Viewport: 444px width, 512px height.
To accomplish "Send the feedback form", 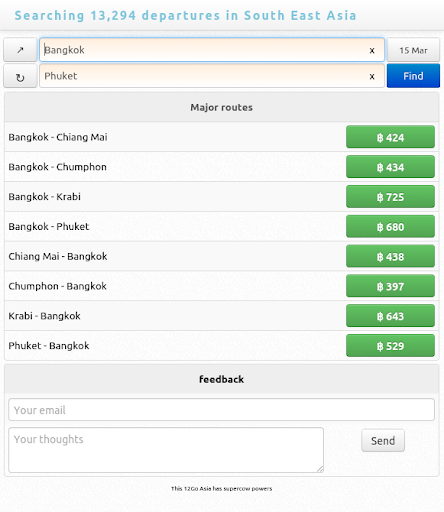I will pos(383,441).
